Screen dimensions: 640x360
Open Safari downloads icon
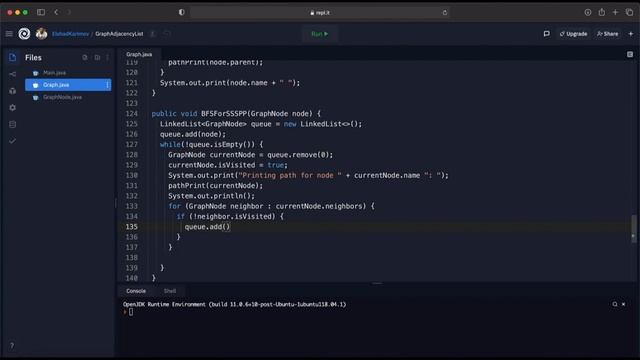(x=588, y=12)
